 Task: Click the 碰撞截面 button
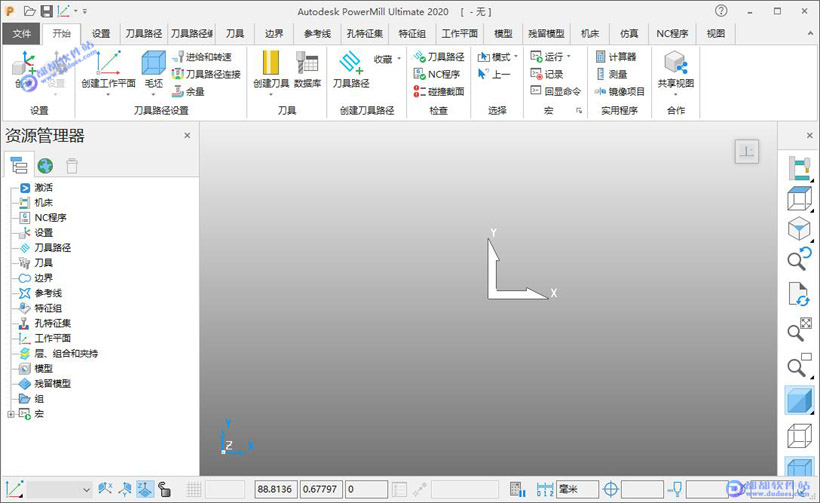tap(439, 92)
